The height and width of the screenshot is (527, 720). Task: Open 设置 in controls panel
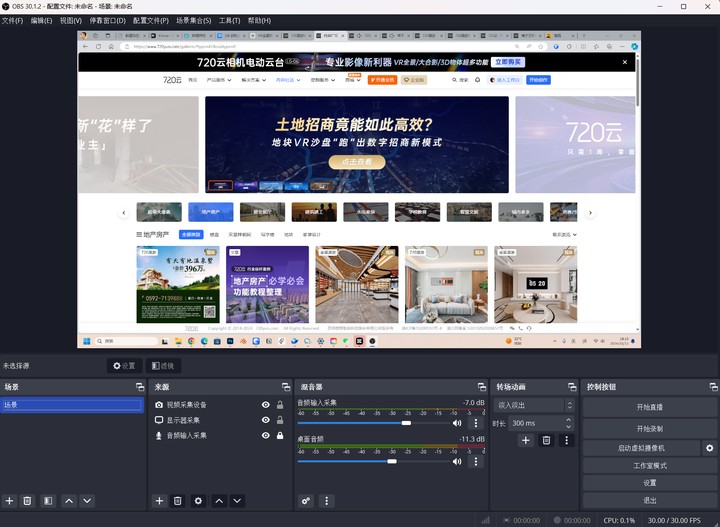click(650, 483)
